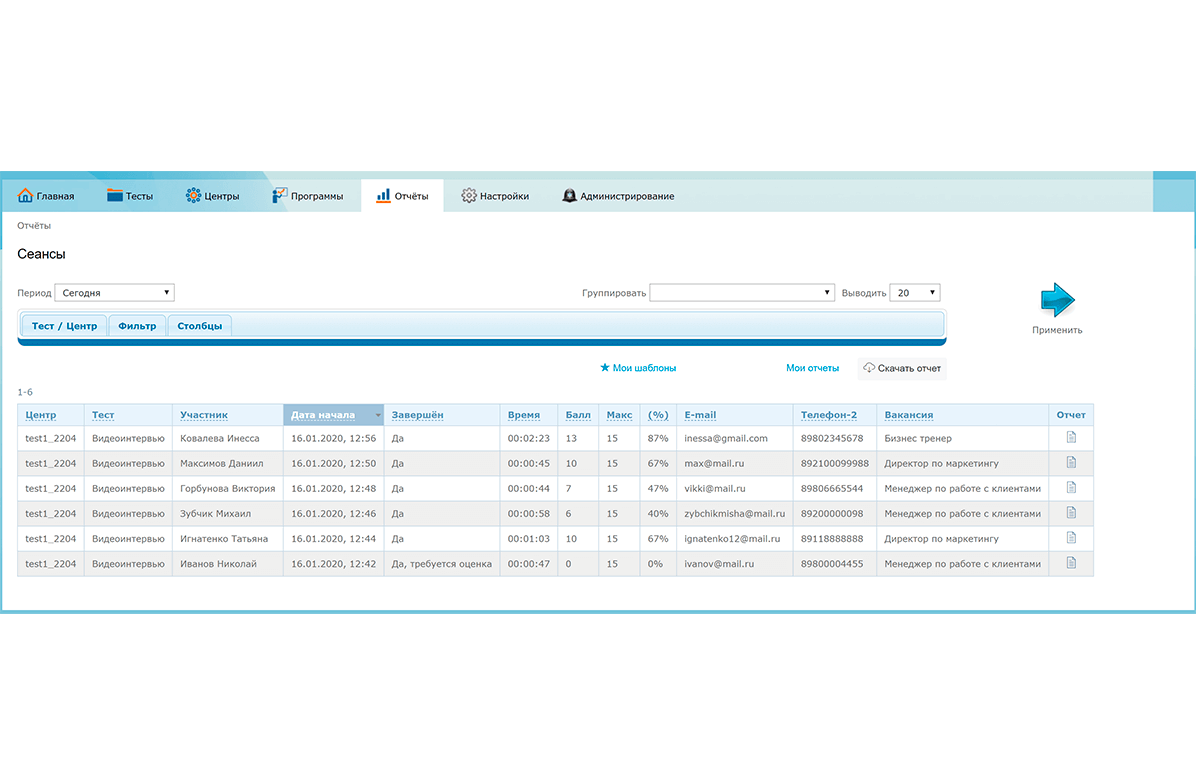This screenshot has width=1196, height=784.
Task: Select the Отчёты menu tab
Action: (402, 196)
